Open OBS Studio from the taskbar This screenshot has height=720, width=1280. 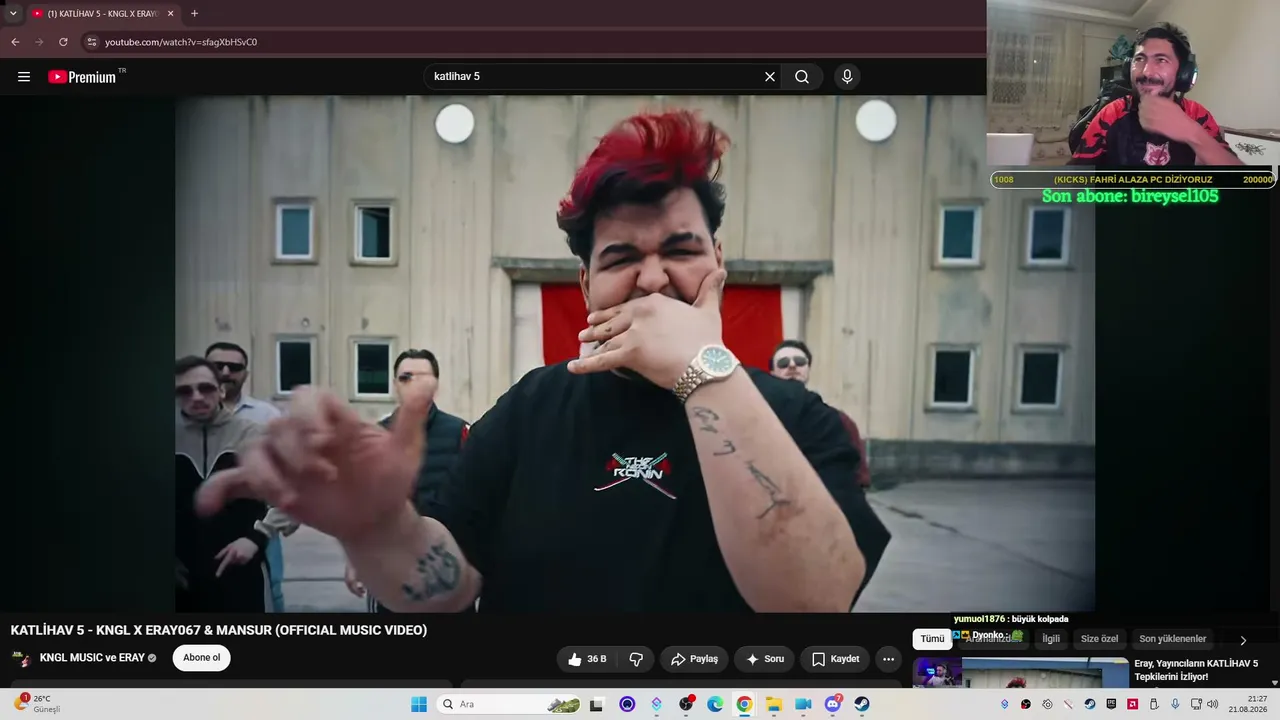(x=686, y=704)
